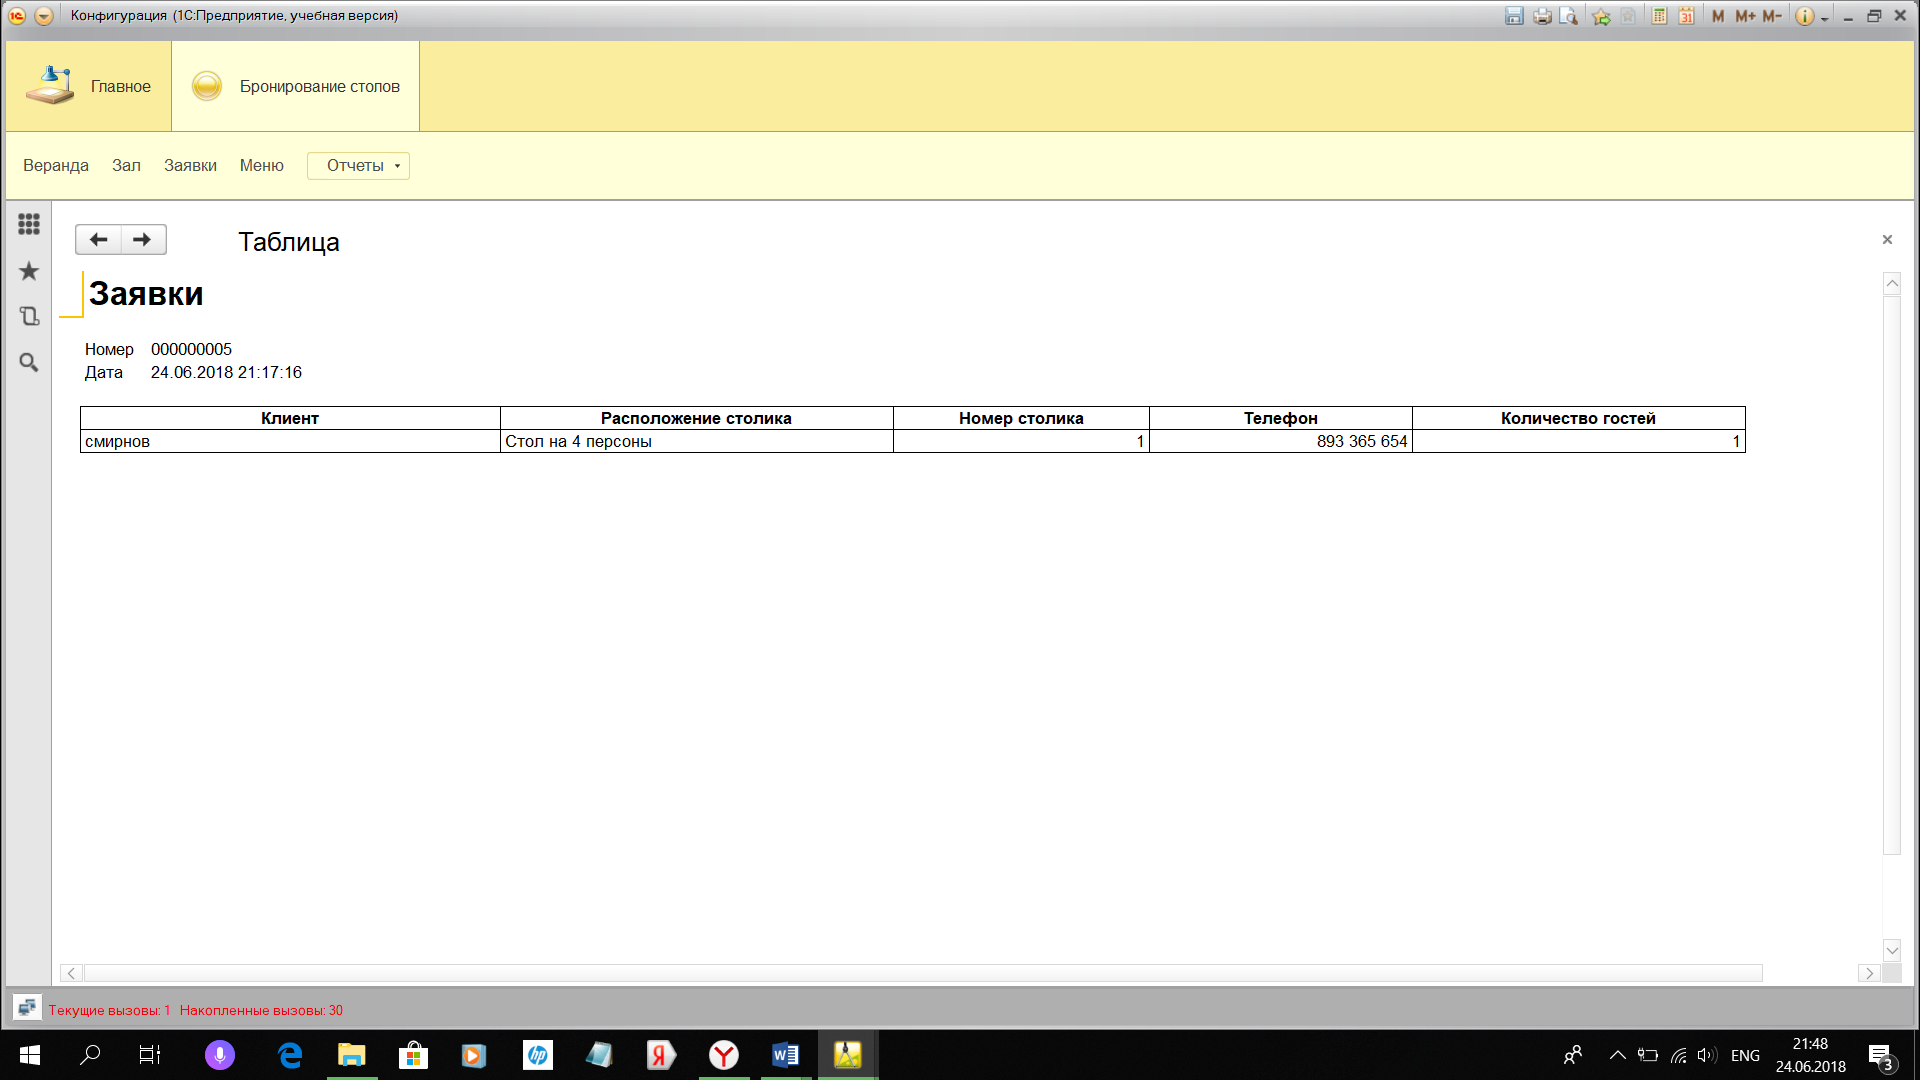Open the Заявки link

coord(190,166)
